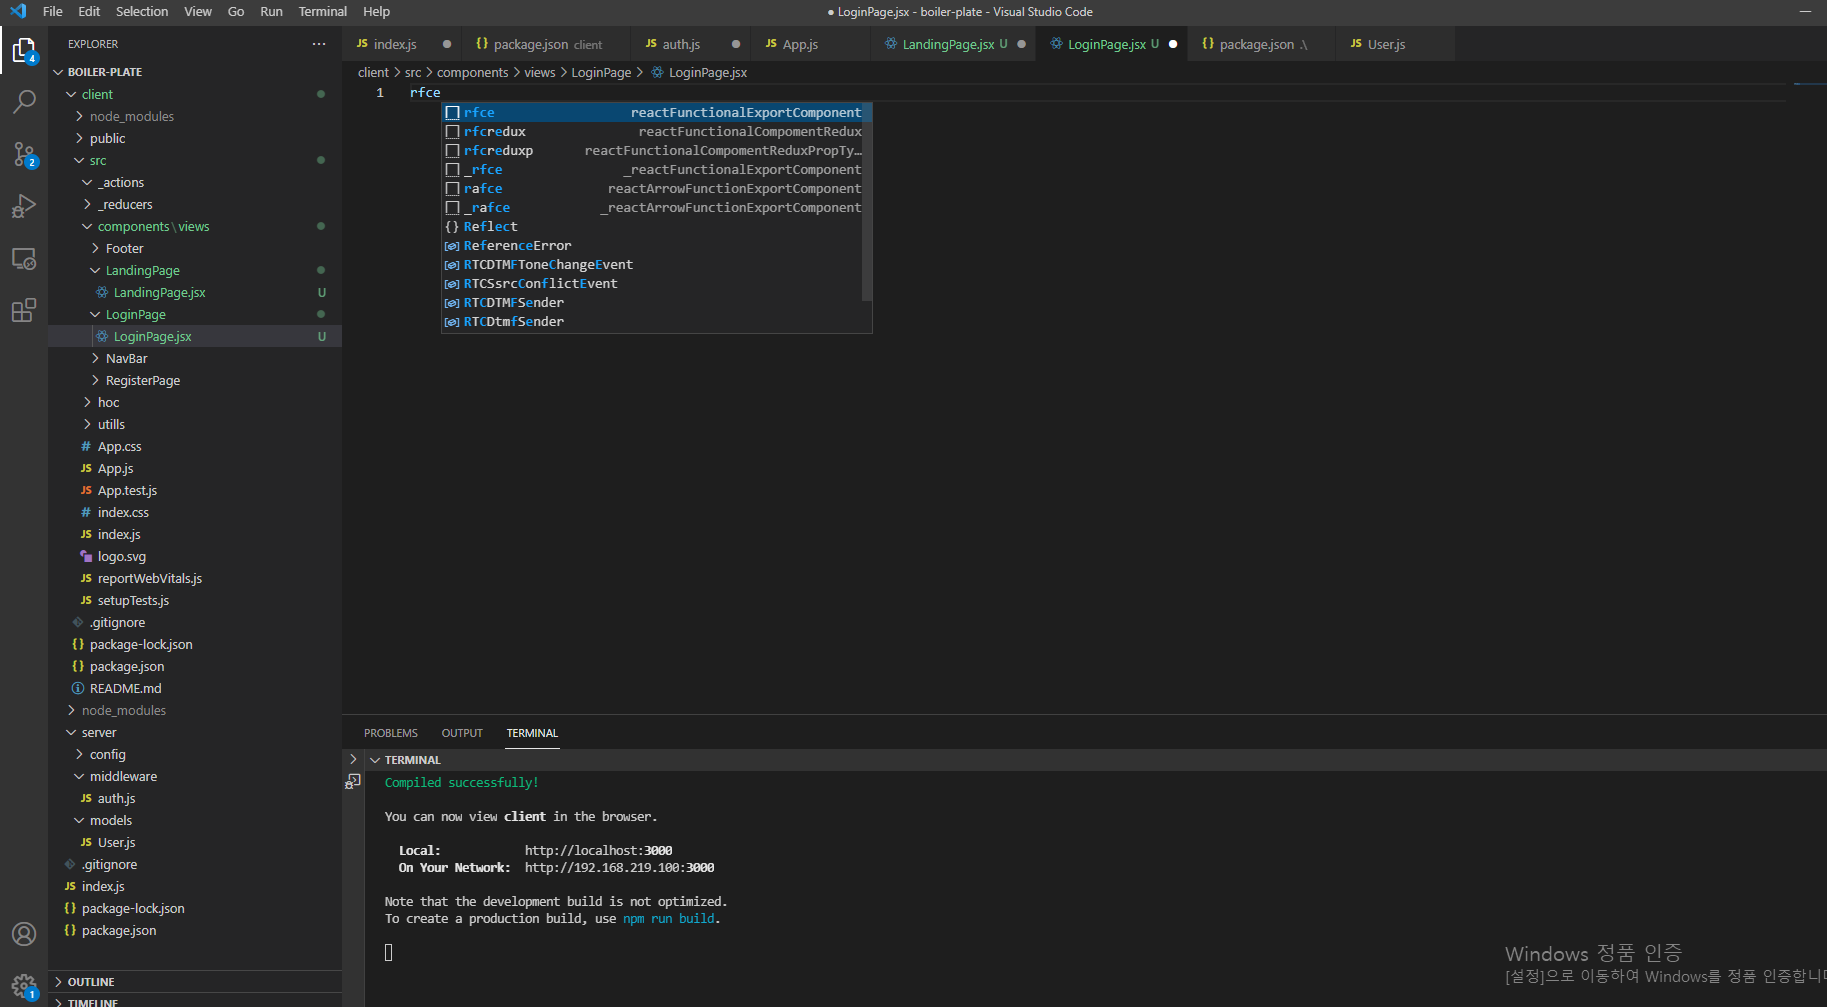Click the terminal split icon at left

(x=353, y=781)
